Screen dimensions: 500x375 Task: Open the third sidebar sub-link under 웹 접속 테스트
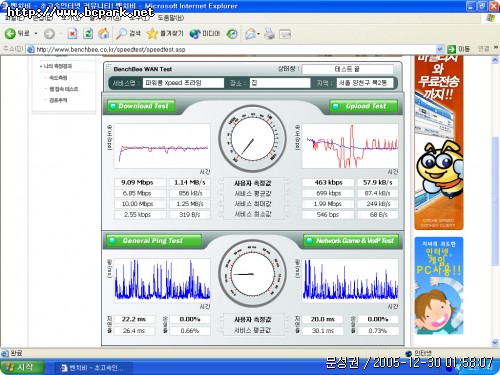point(58,100)
